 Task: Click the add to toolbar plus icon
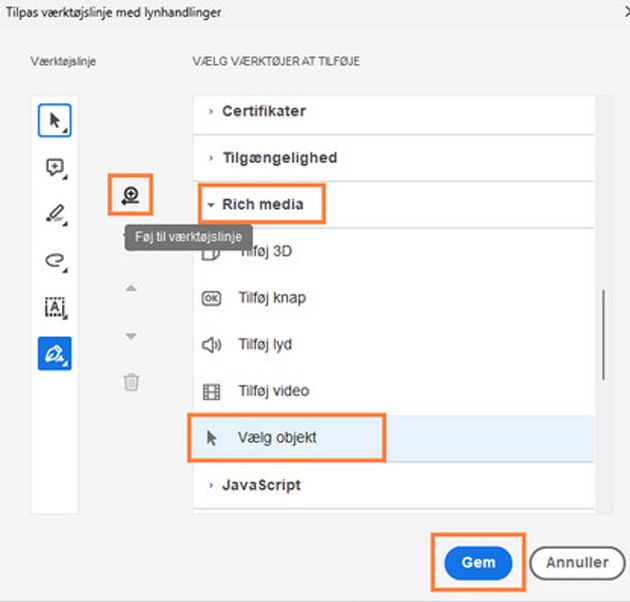(x=130, y=195)
